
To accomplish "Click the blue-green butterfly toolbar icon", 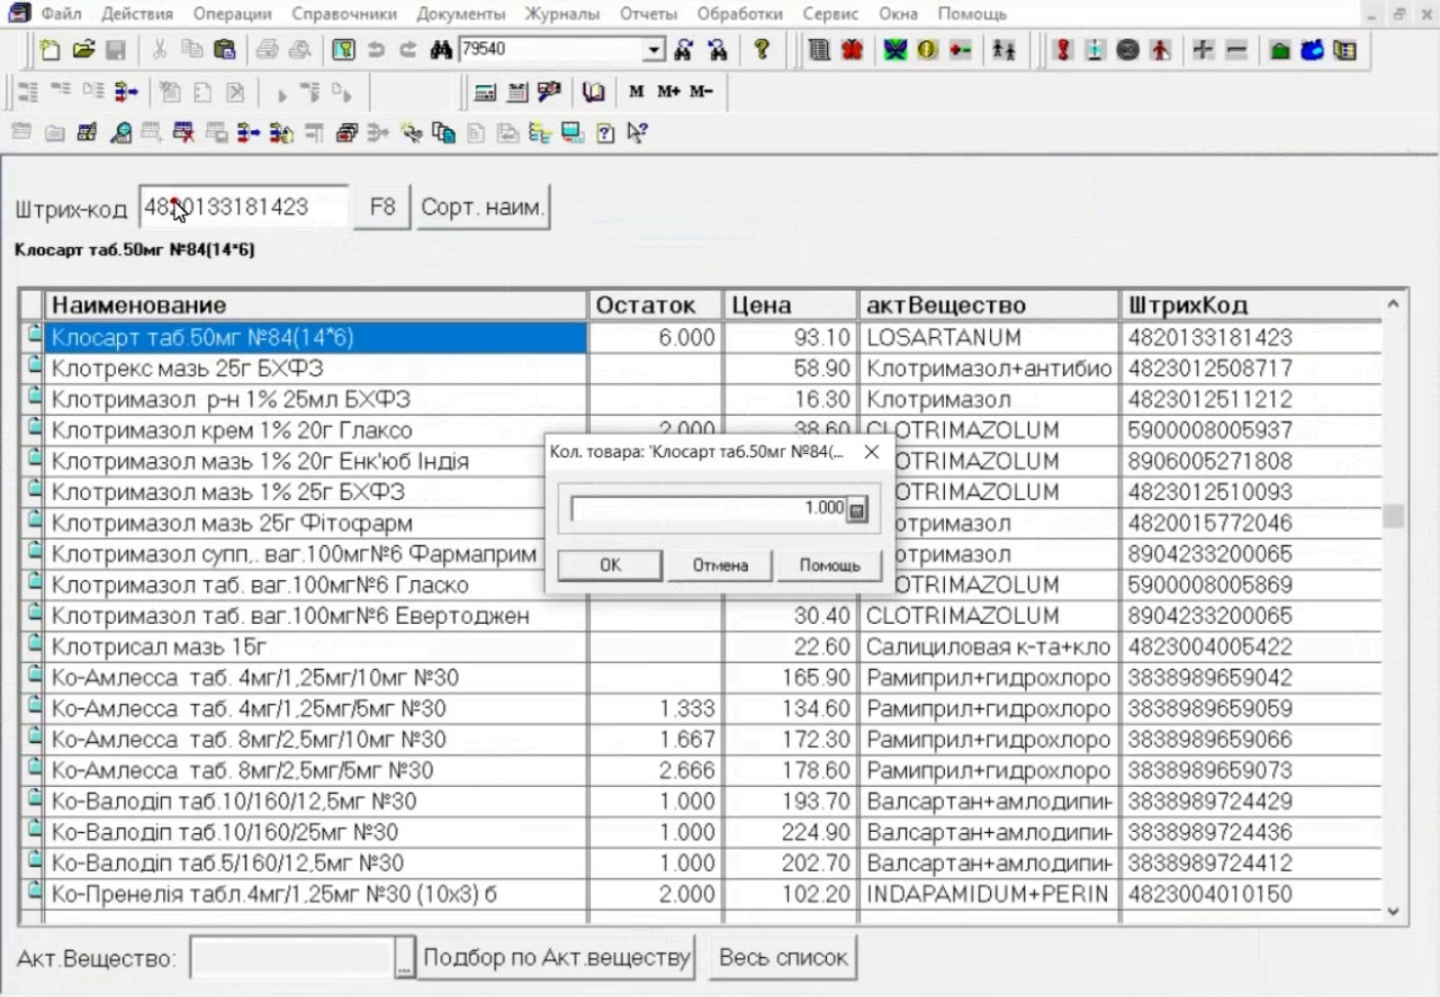I will coord(895,49).
